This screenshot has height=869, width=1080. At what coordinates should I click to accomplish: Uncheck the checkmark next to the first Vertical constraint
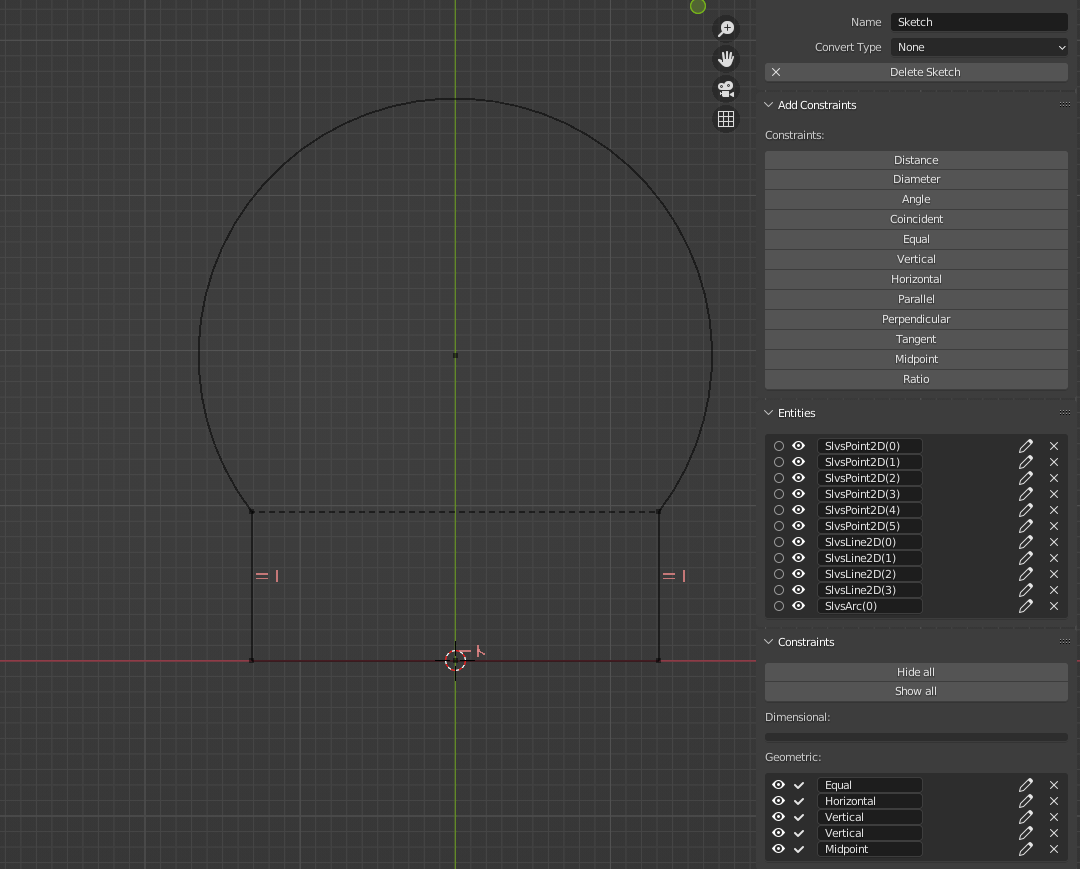click(x=798, y=817)
